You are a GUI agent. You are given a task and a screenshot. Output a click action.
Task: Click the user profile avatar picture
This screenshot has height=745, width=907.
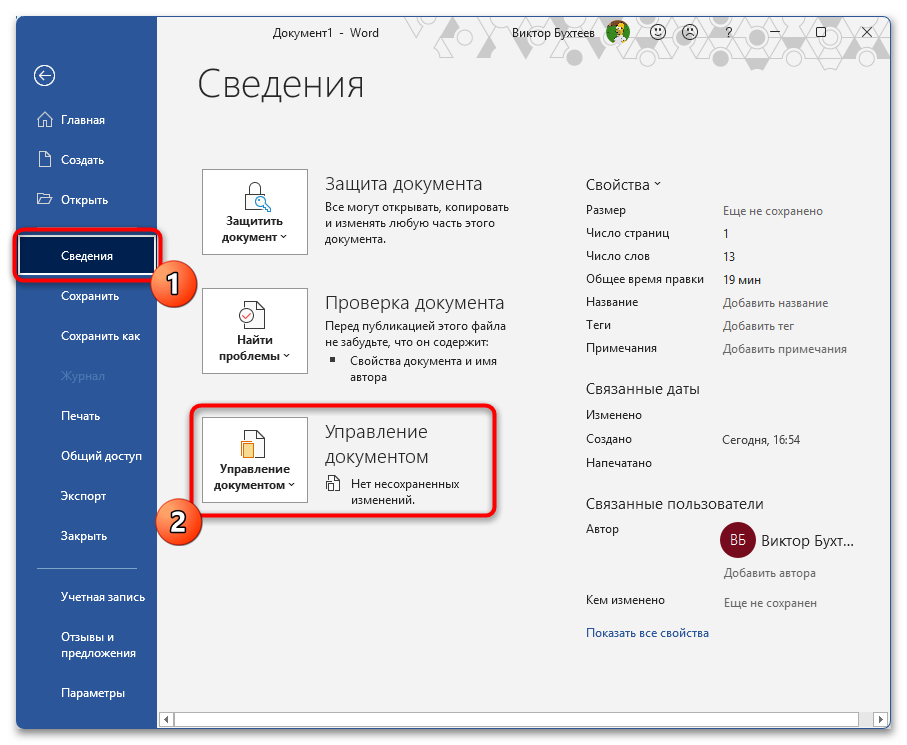(618, 32)
